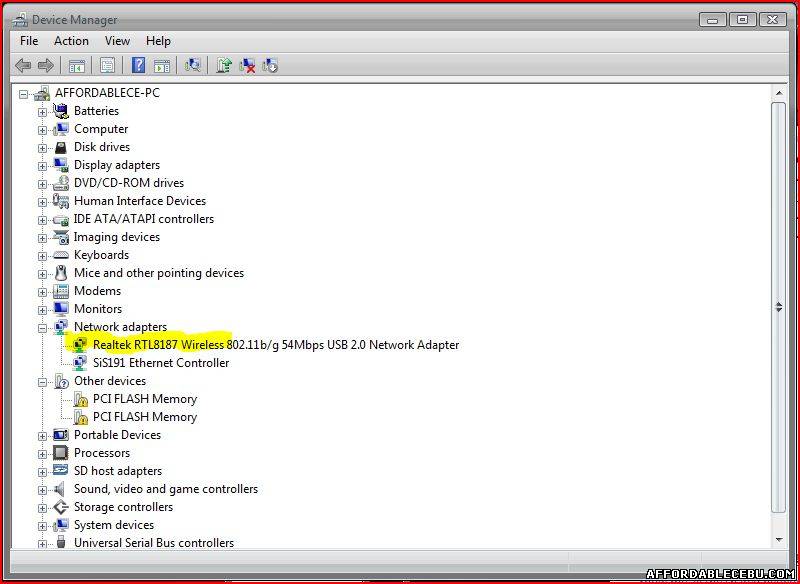Select the first PCI FLASH Memory entry

pyautogui.click(x=145, y=399)
